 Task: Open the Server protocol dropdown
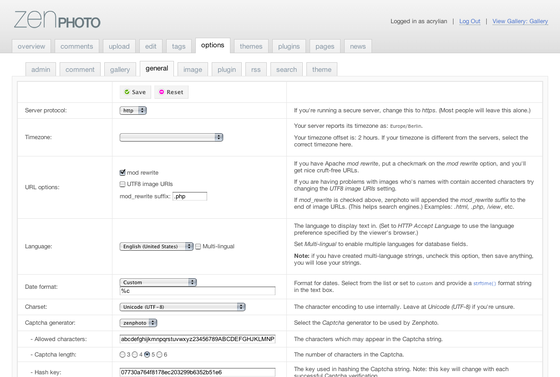133,111
